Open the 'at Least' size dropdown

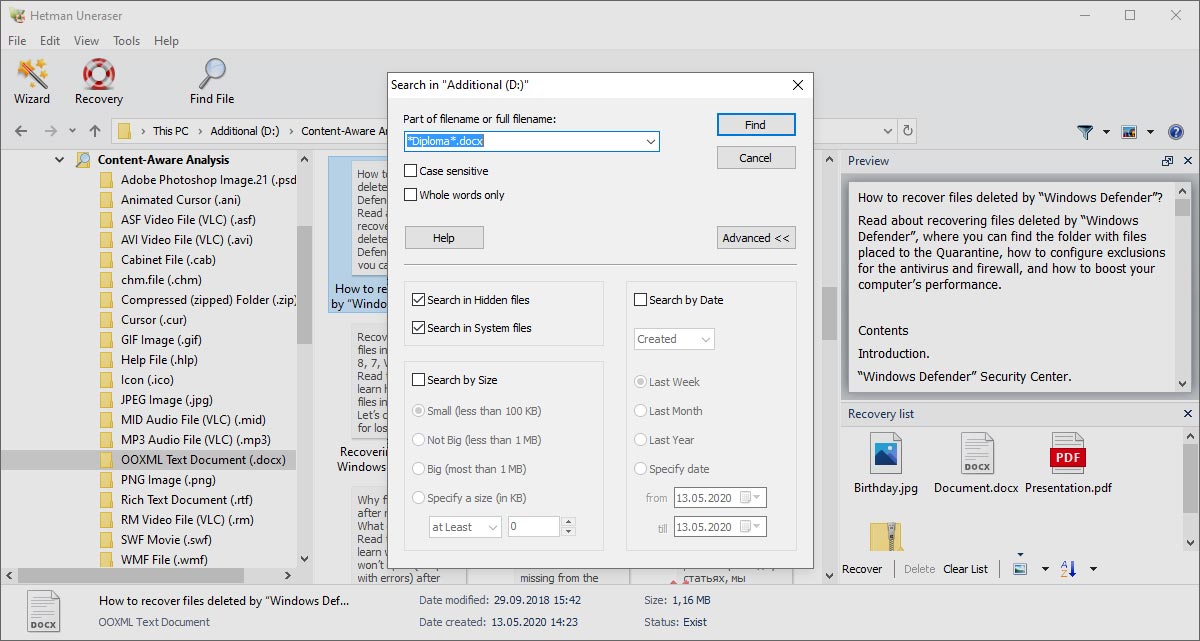[x=493, y=527]
